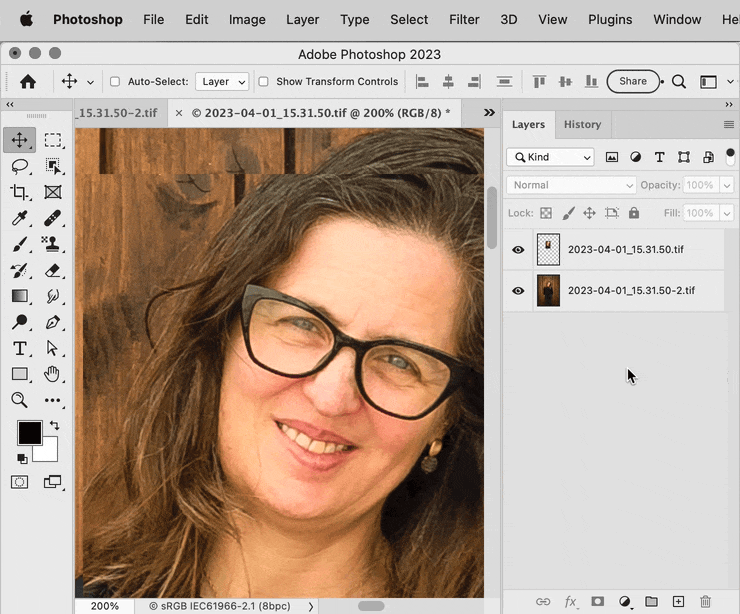This screenshot has width=740, height=614.
Task: Align horizontal centers in options bar
Action: coord(448,82)
